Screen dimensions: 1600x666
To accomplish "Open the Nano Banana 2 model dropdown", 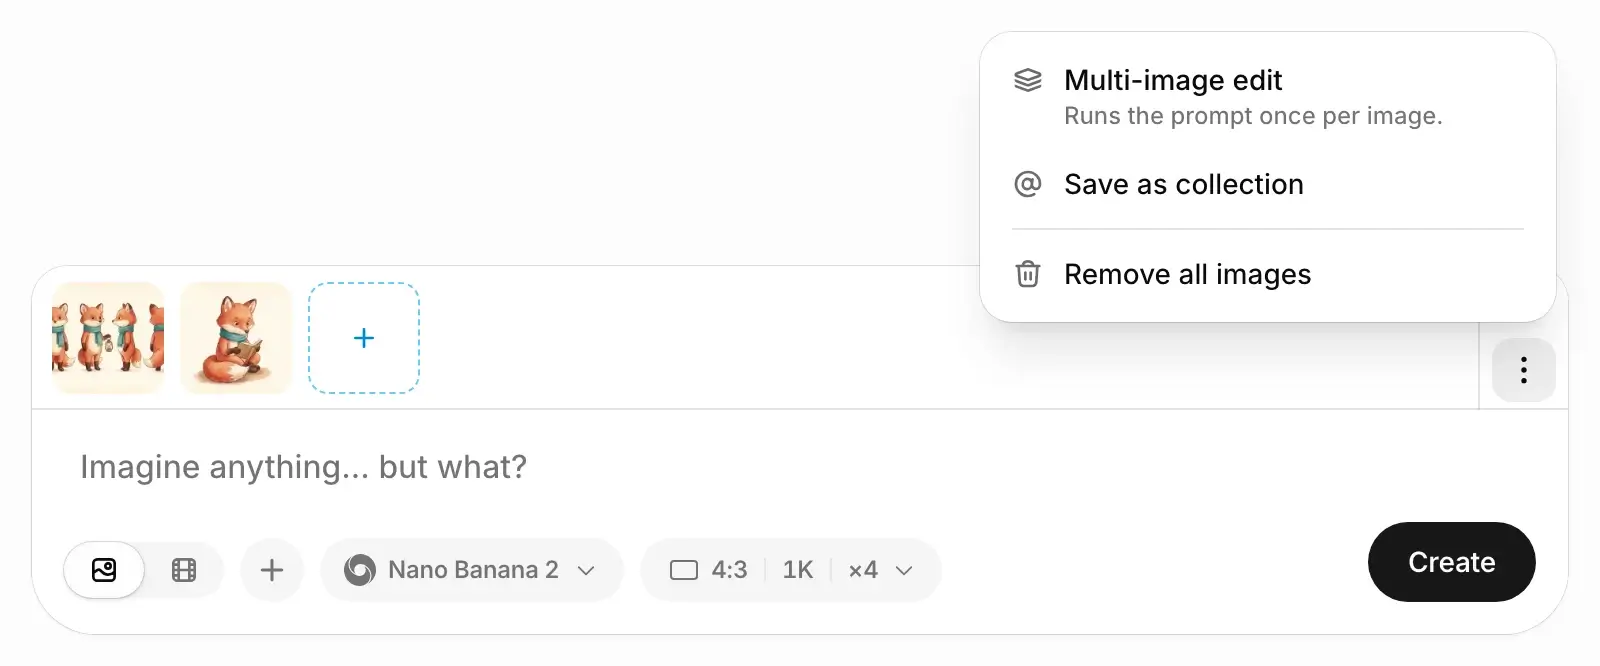I will [472, 570].
